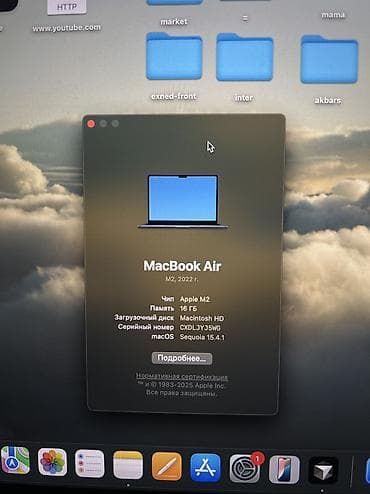This screenshot has height=494, width=370.
Task: Click the 16 ГБ memory value
Action: [x=188, y=308]
